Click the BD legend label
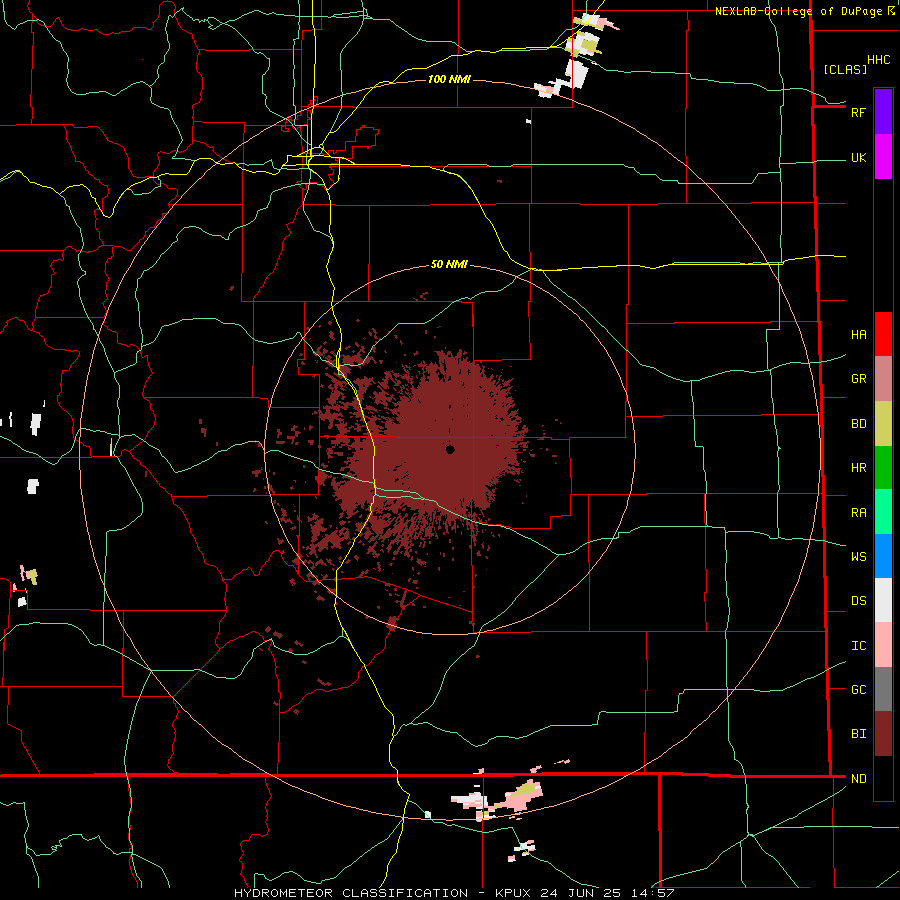900x900 pixels. pos(858,423)
